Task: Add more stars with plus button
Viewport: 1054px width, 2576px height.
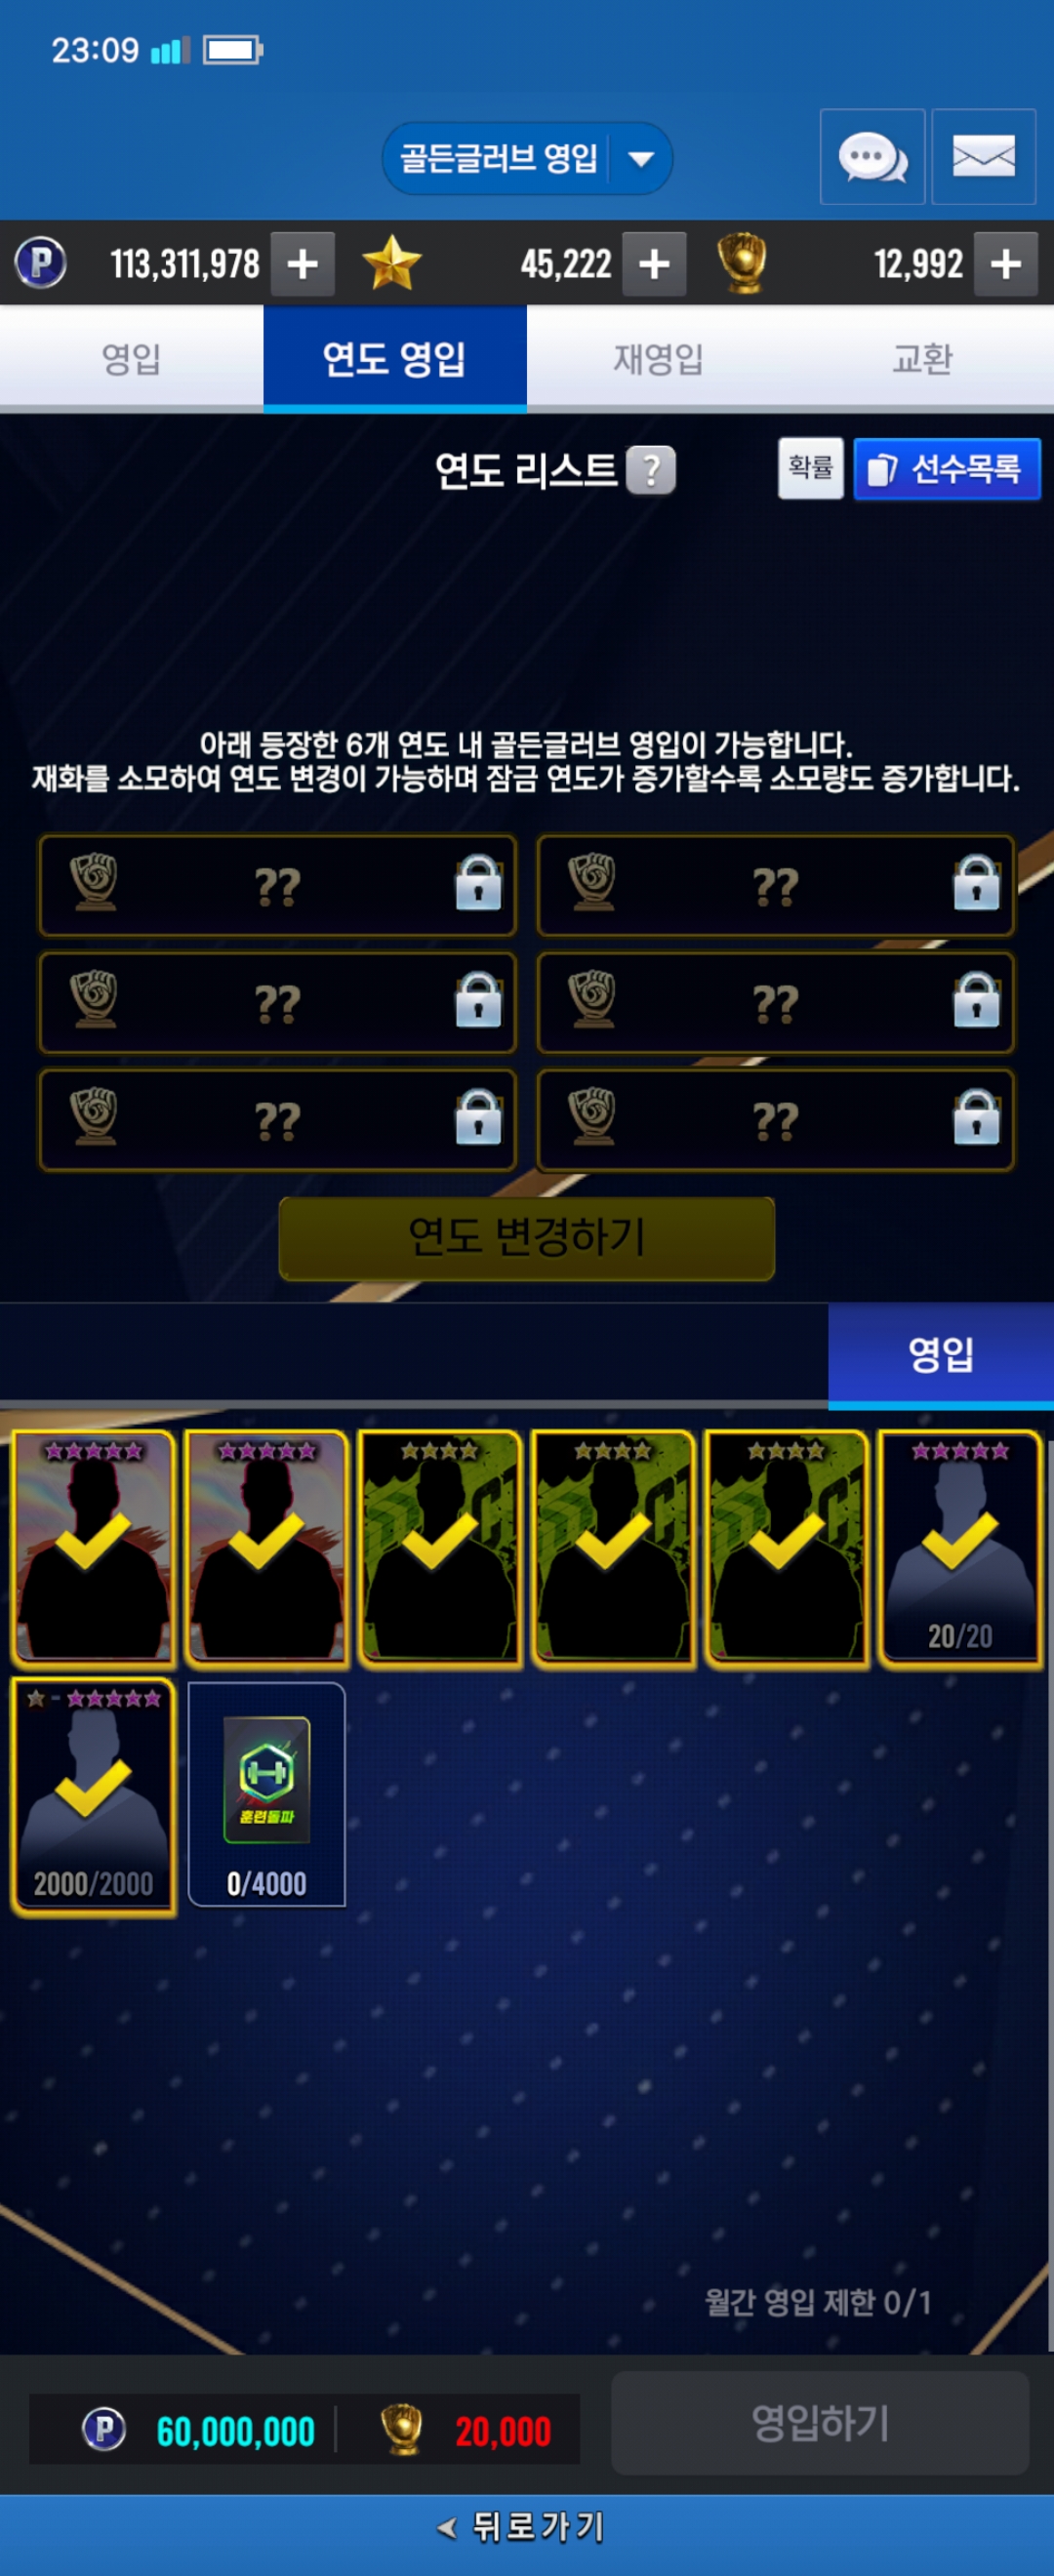Action: click(654, 264)
